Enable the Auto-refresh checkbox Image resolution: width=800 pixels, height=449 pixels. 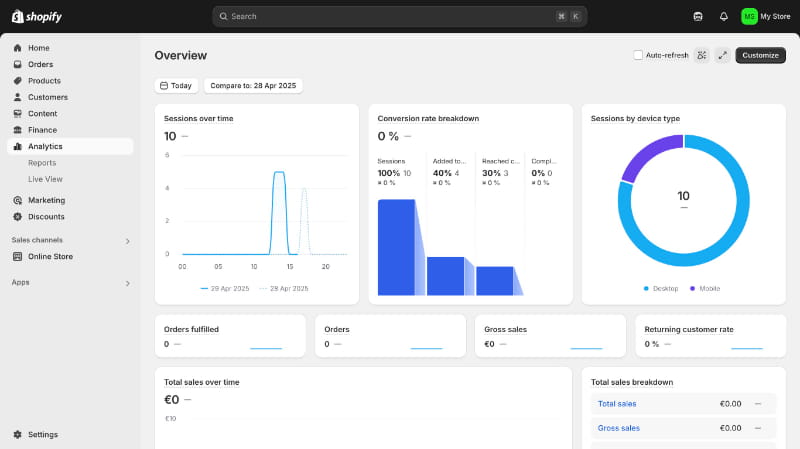tap(639, 55)
